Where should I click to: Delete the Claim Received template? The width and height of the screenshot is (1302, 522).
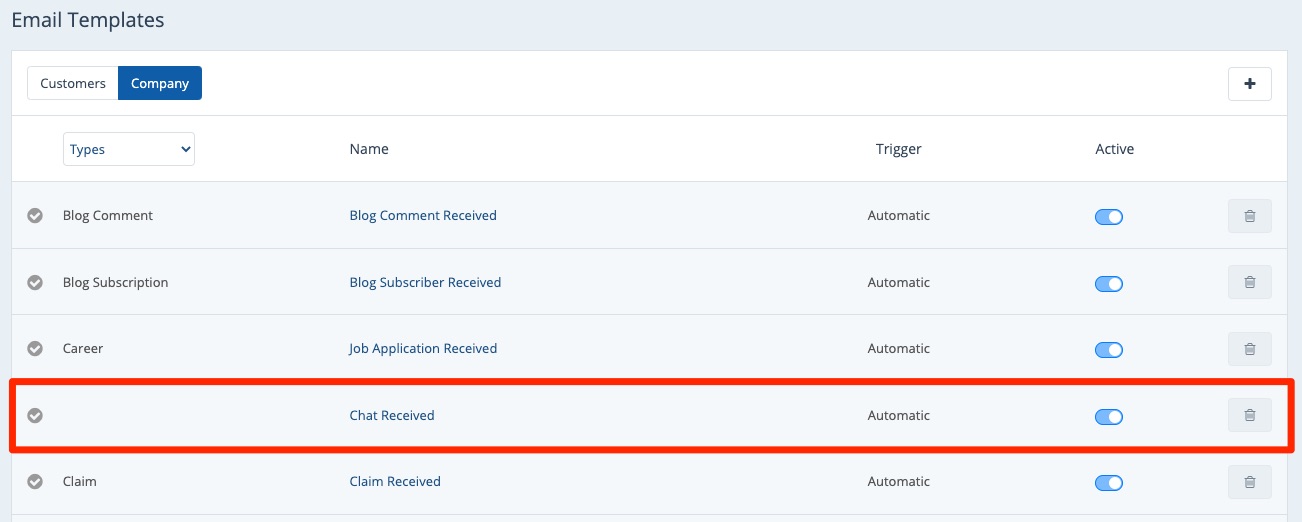(x=1249, y=482)
